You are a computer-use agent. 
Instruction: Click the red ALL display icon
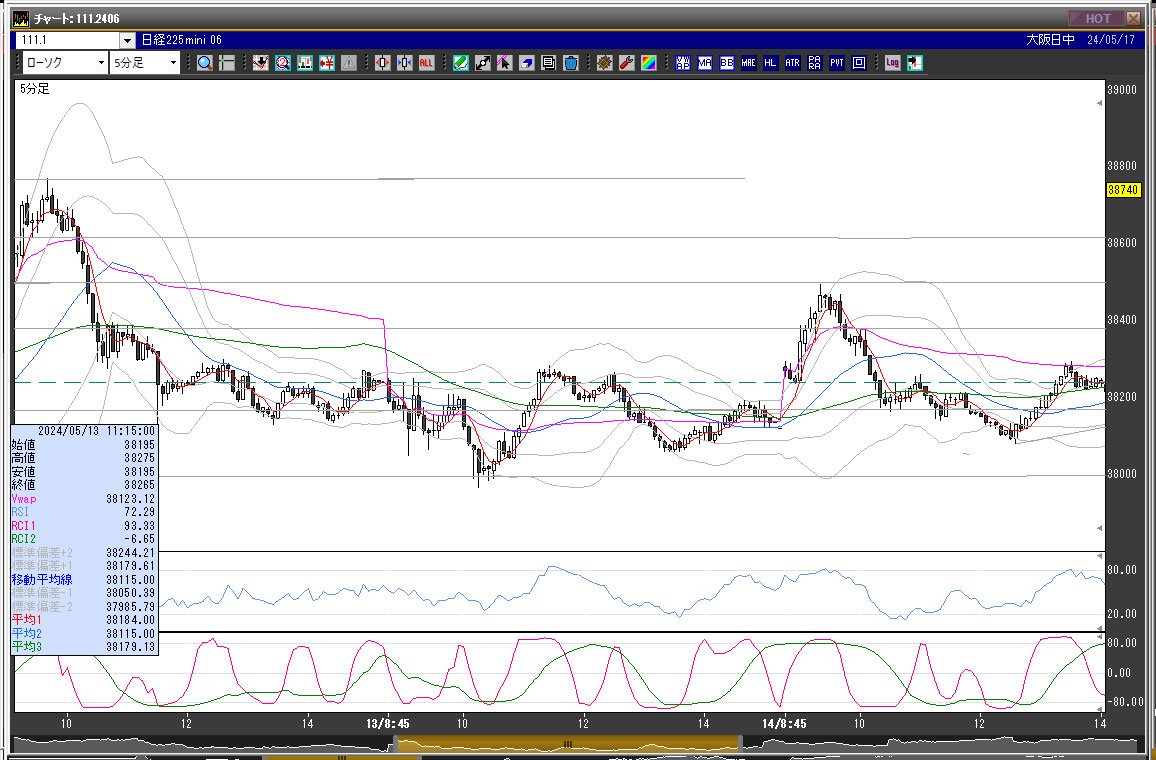click(426, 63)
